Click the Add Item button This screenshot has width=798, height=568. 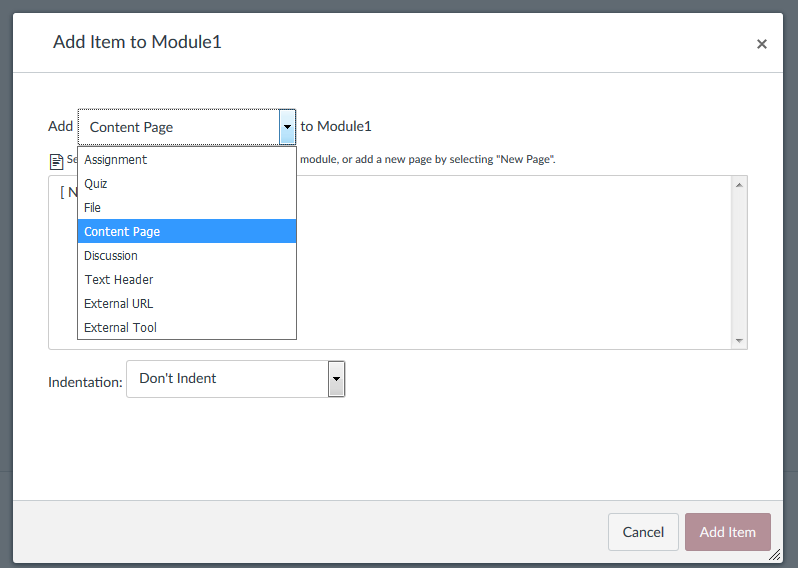tap(727, 532)
